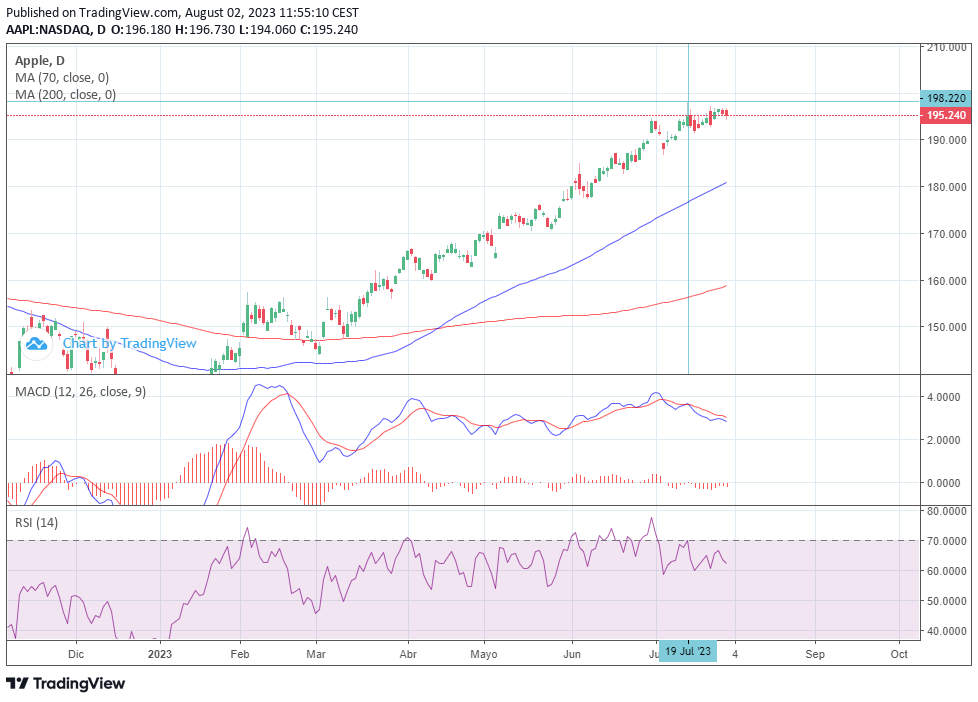978x702 pixels.
Task: Click the 170.000 price axis label
Action: pos(947,234)
